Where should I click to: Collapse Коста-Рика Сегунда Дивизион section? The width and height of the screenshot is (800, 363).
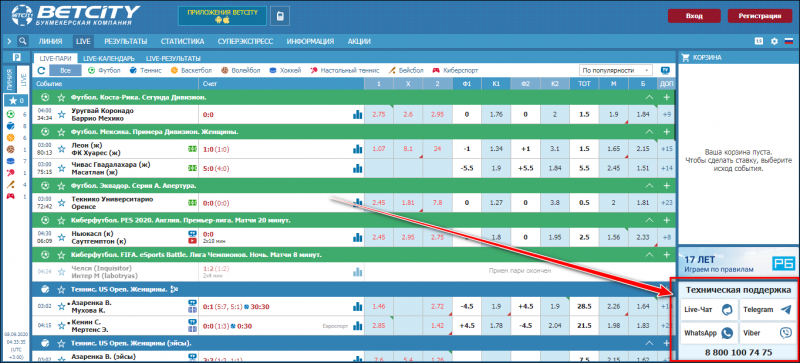[x=649, y=97]
